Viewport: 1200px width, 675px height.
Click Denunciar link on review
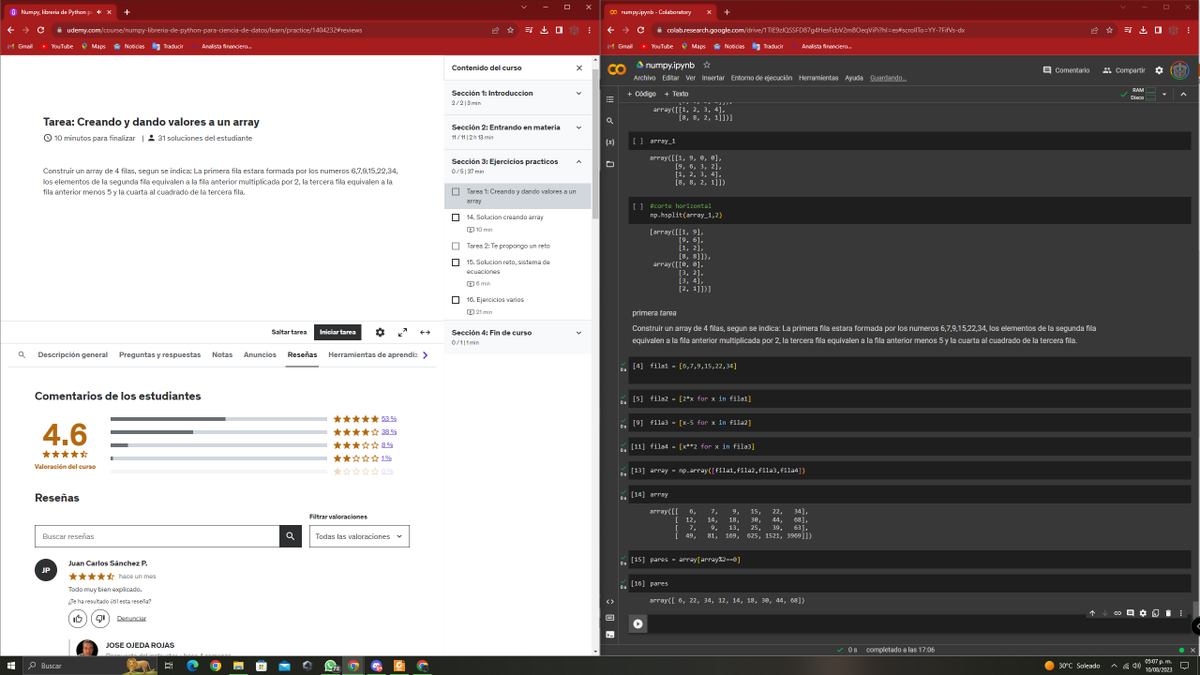pyautogui.click(x=132, y=619)
